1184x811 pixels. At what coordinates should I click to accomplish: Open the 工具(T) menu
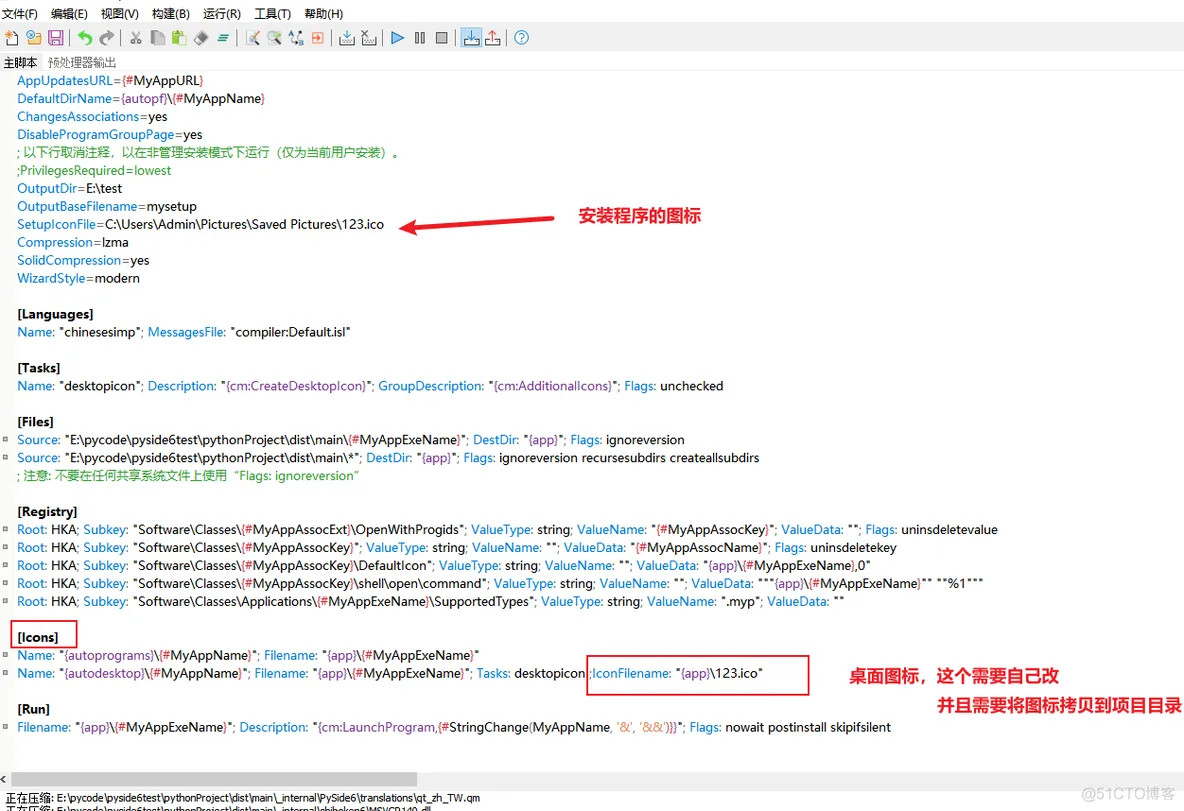pos(272,14)
